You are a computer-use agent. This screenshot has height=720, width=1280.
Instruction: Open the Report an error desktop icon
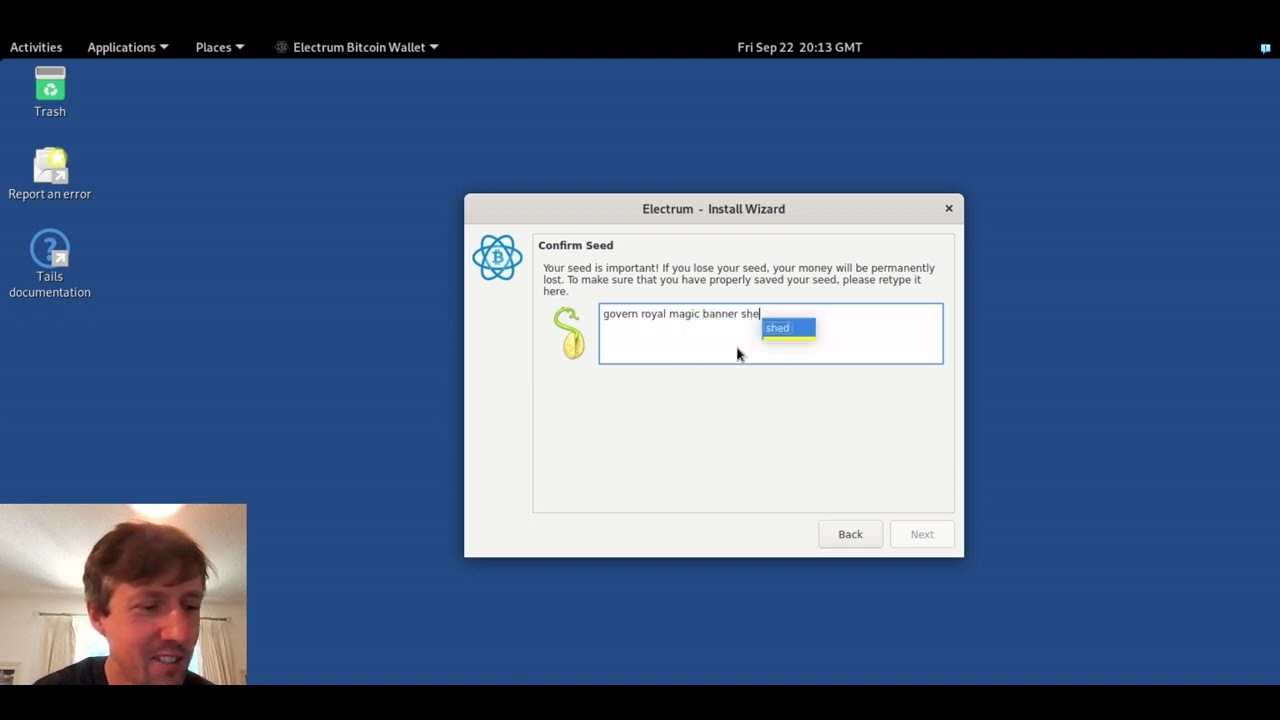(x=50, y=174)
